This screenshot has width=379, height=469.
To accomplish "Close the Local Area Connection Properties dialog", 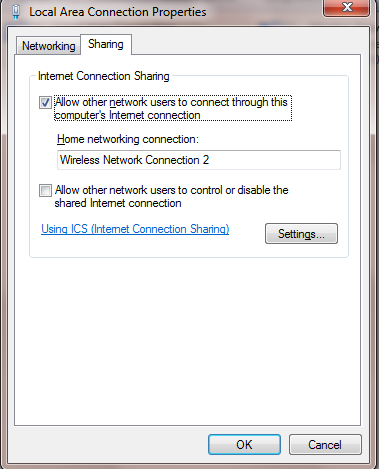I will coord(346,7).
